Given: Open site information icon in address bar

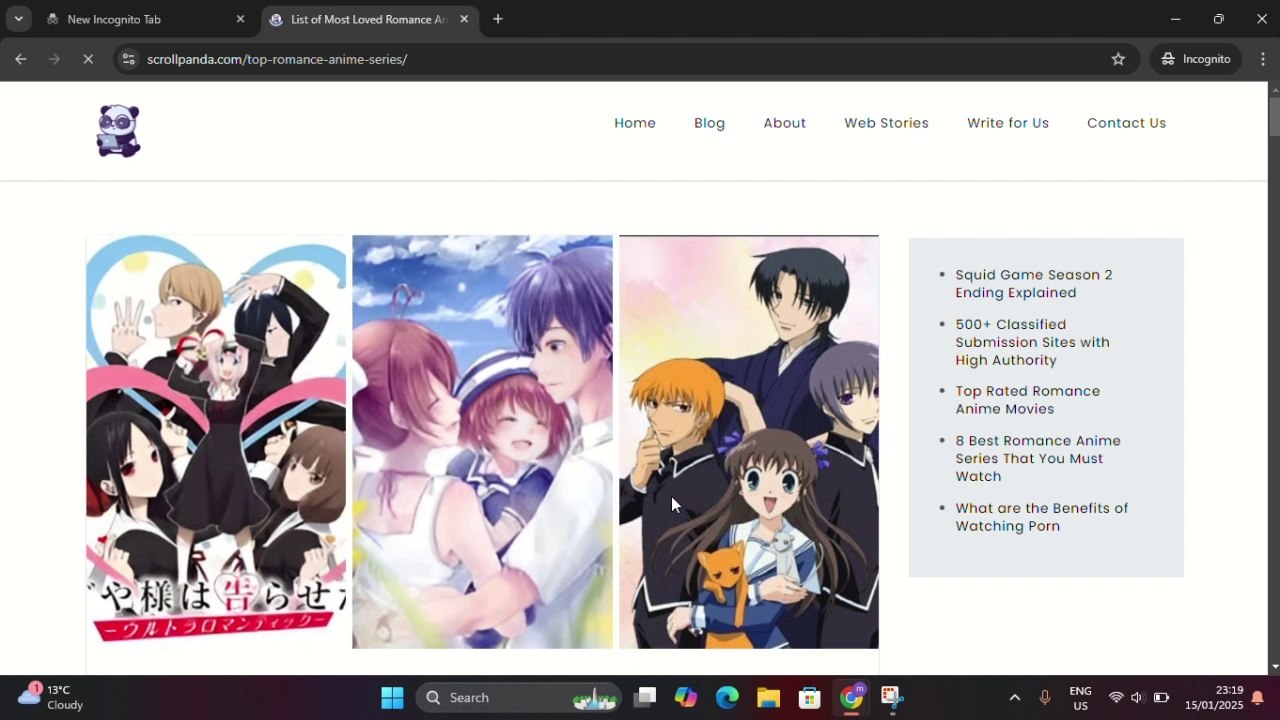Looking at the screenshot, I should [128, 59].
